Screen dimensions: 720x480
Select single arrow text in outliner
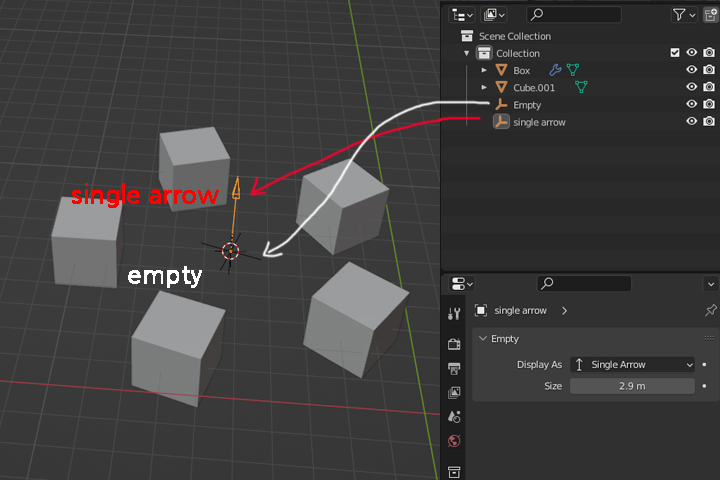(x=539, y=123)
